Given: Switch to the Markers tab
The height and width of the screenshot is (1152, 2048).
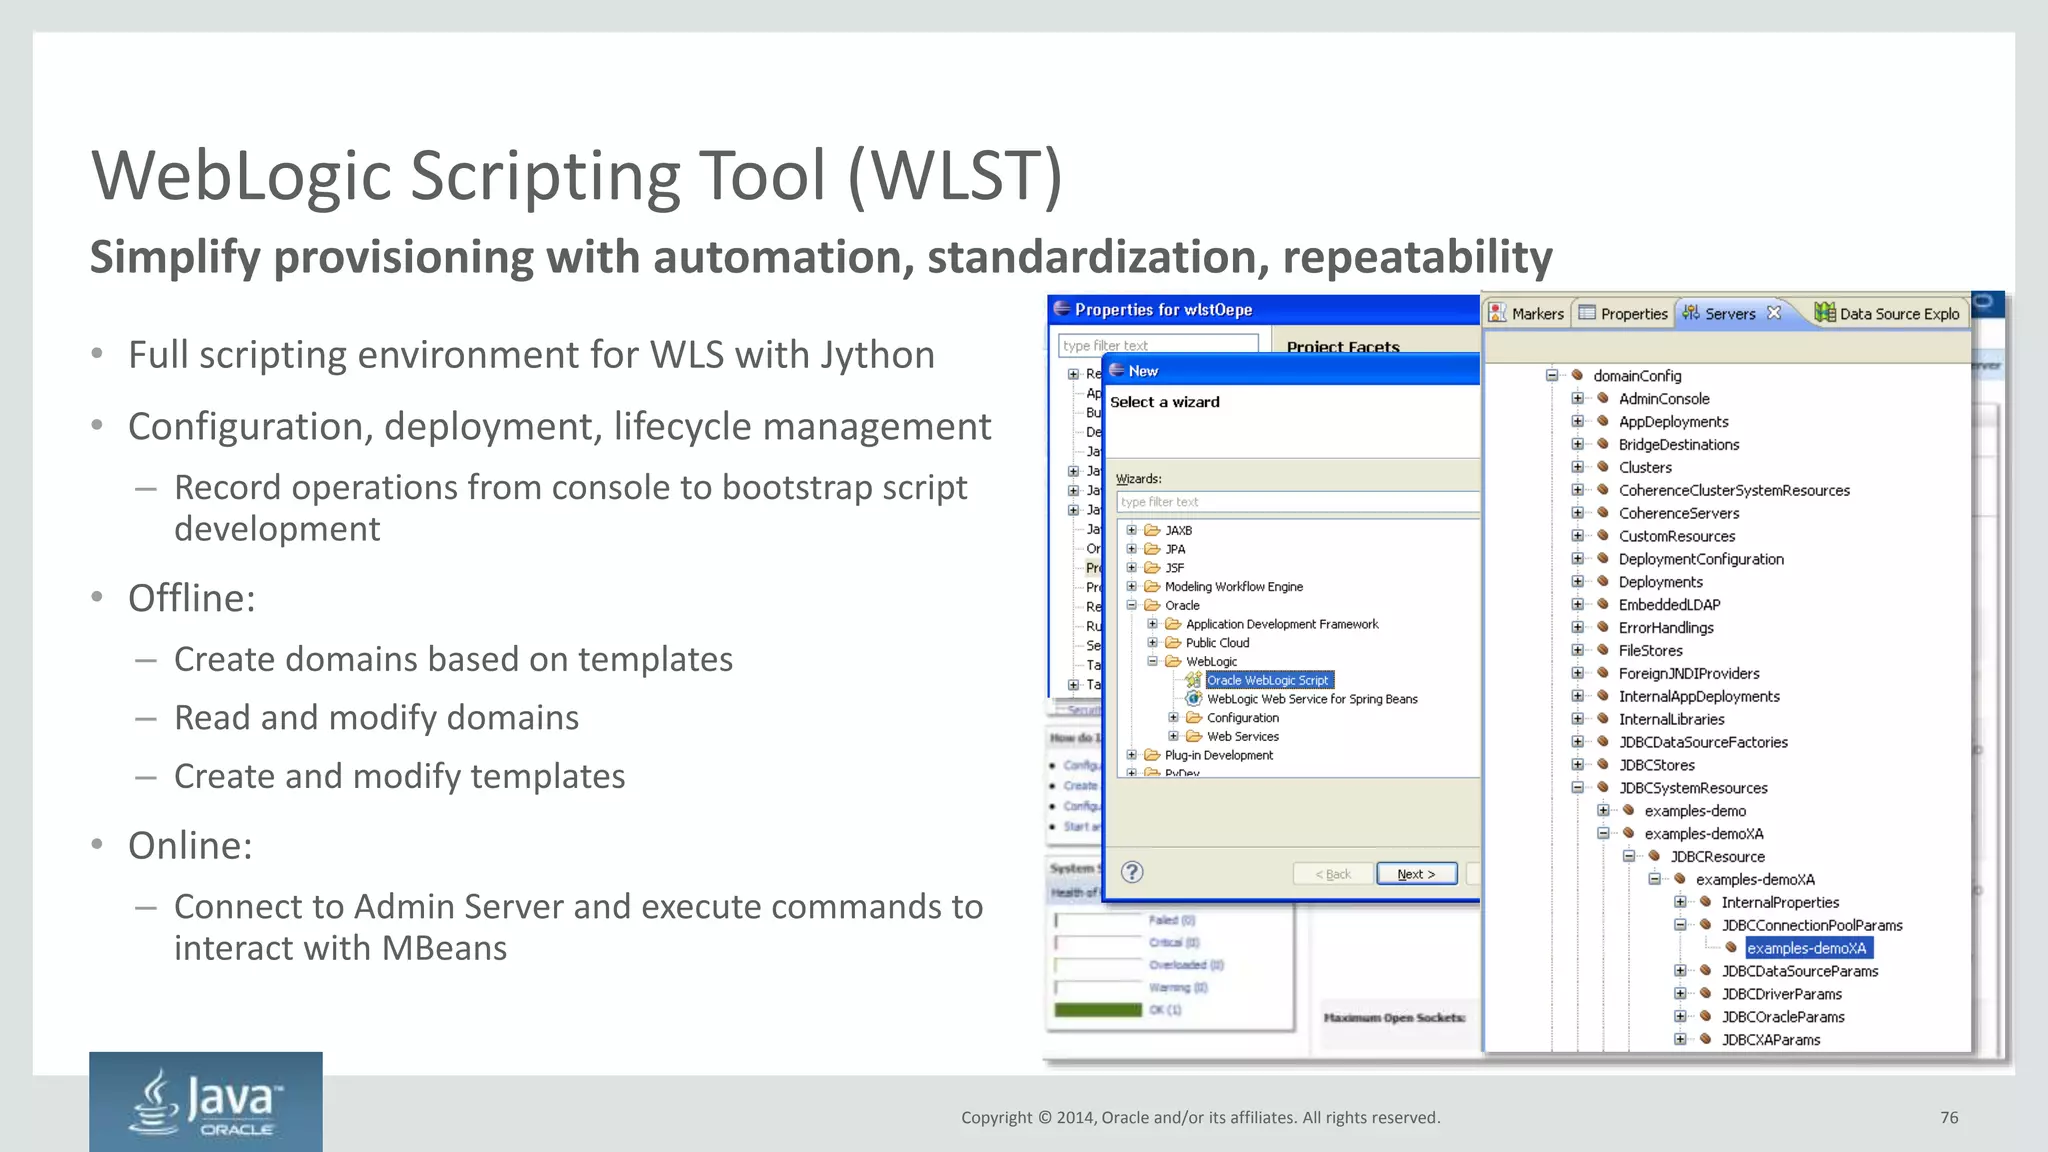Looking at the screenshot, I should 1527,314.
